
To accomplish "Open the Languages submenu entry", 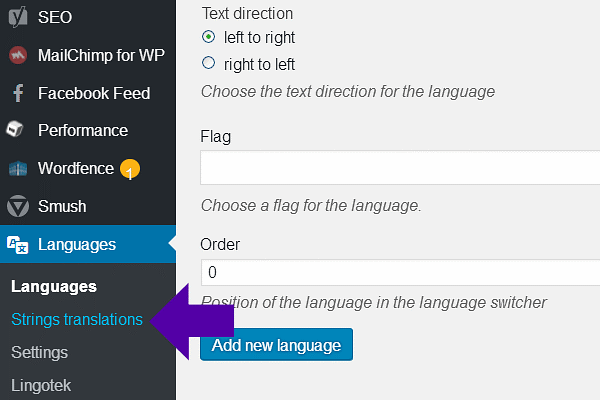I will 54,287.
